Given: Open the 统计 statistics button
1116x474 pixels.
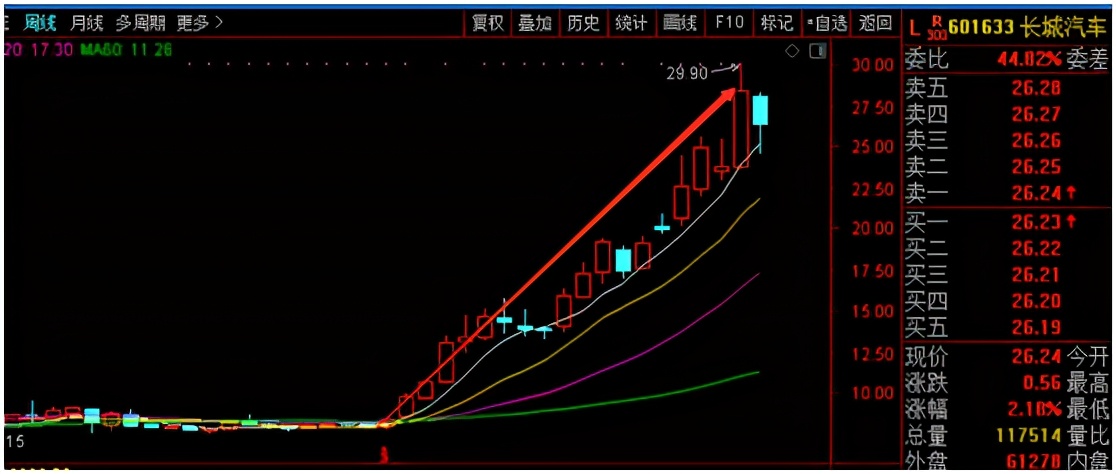Looking at the screenshot, I should 631,23.
